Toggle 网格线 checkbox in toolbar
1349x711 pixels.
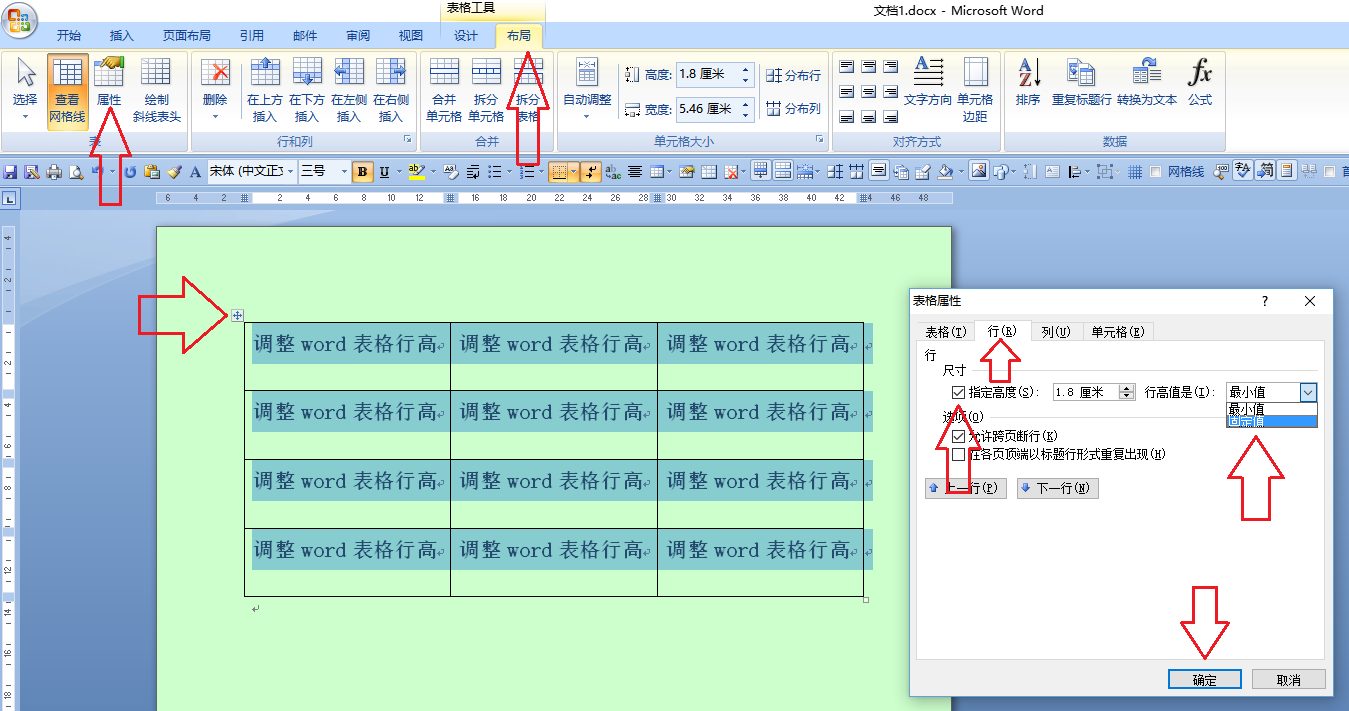[x=1156, y=172]
